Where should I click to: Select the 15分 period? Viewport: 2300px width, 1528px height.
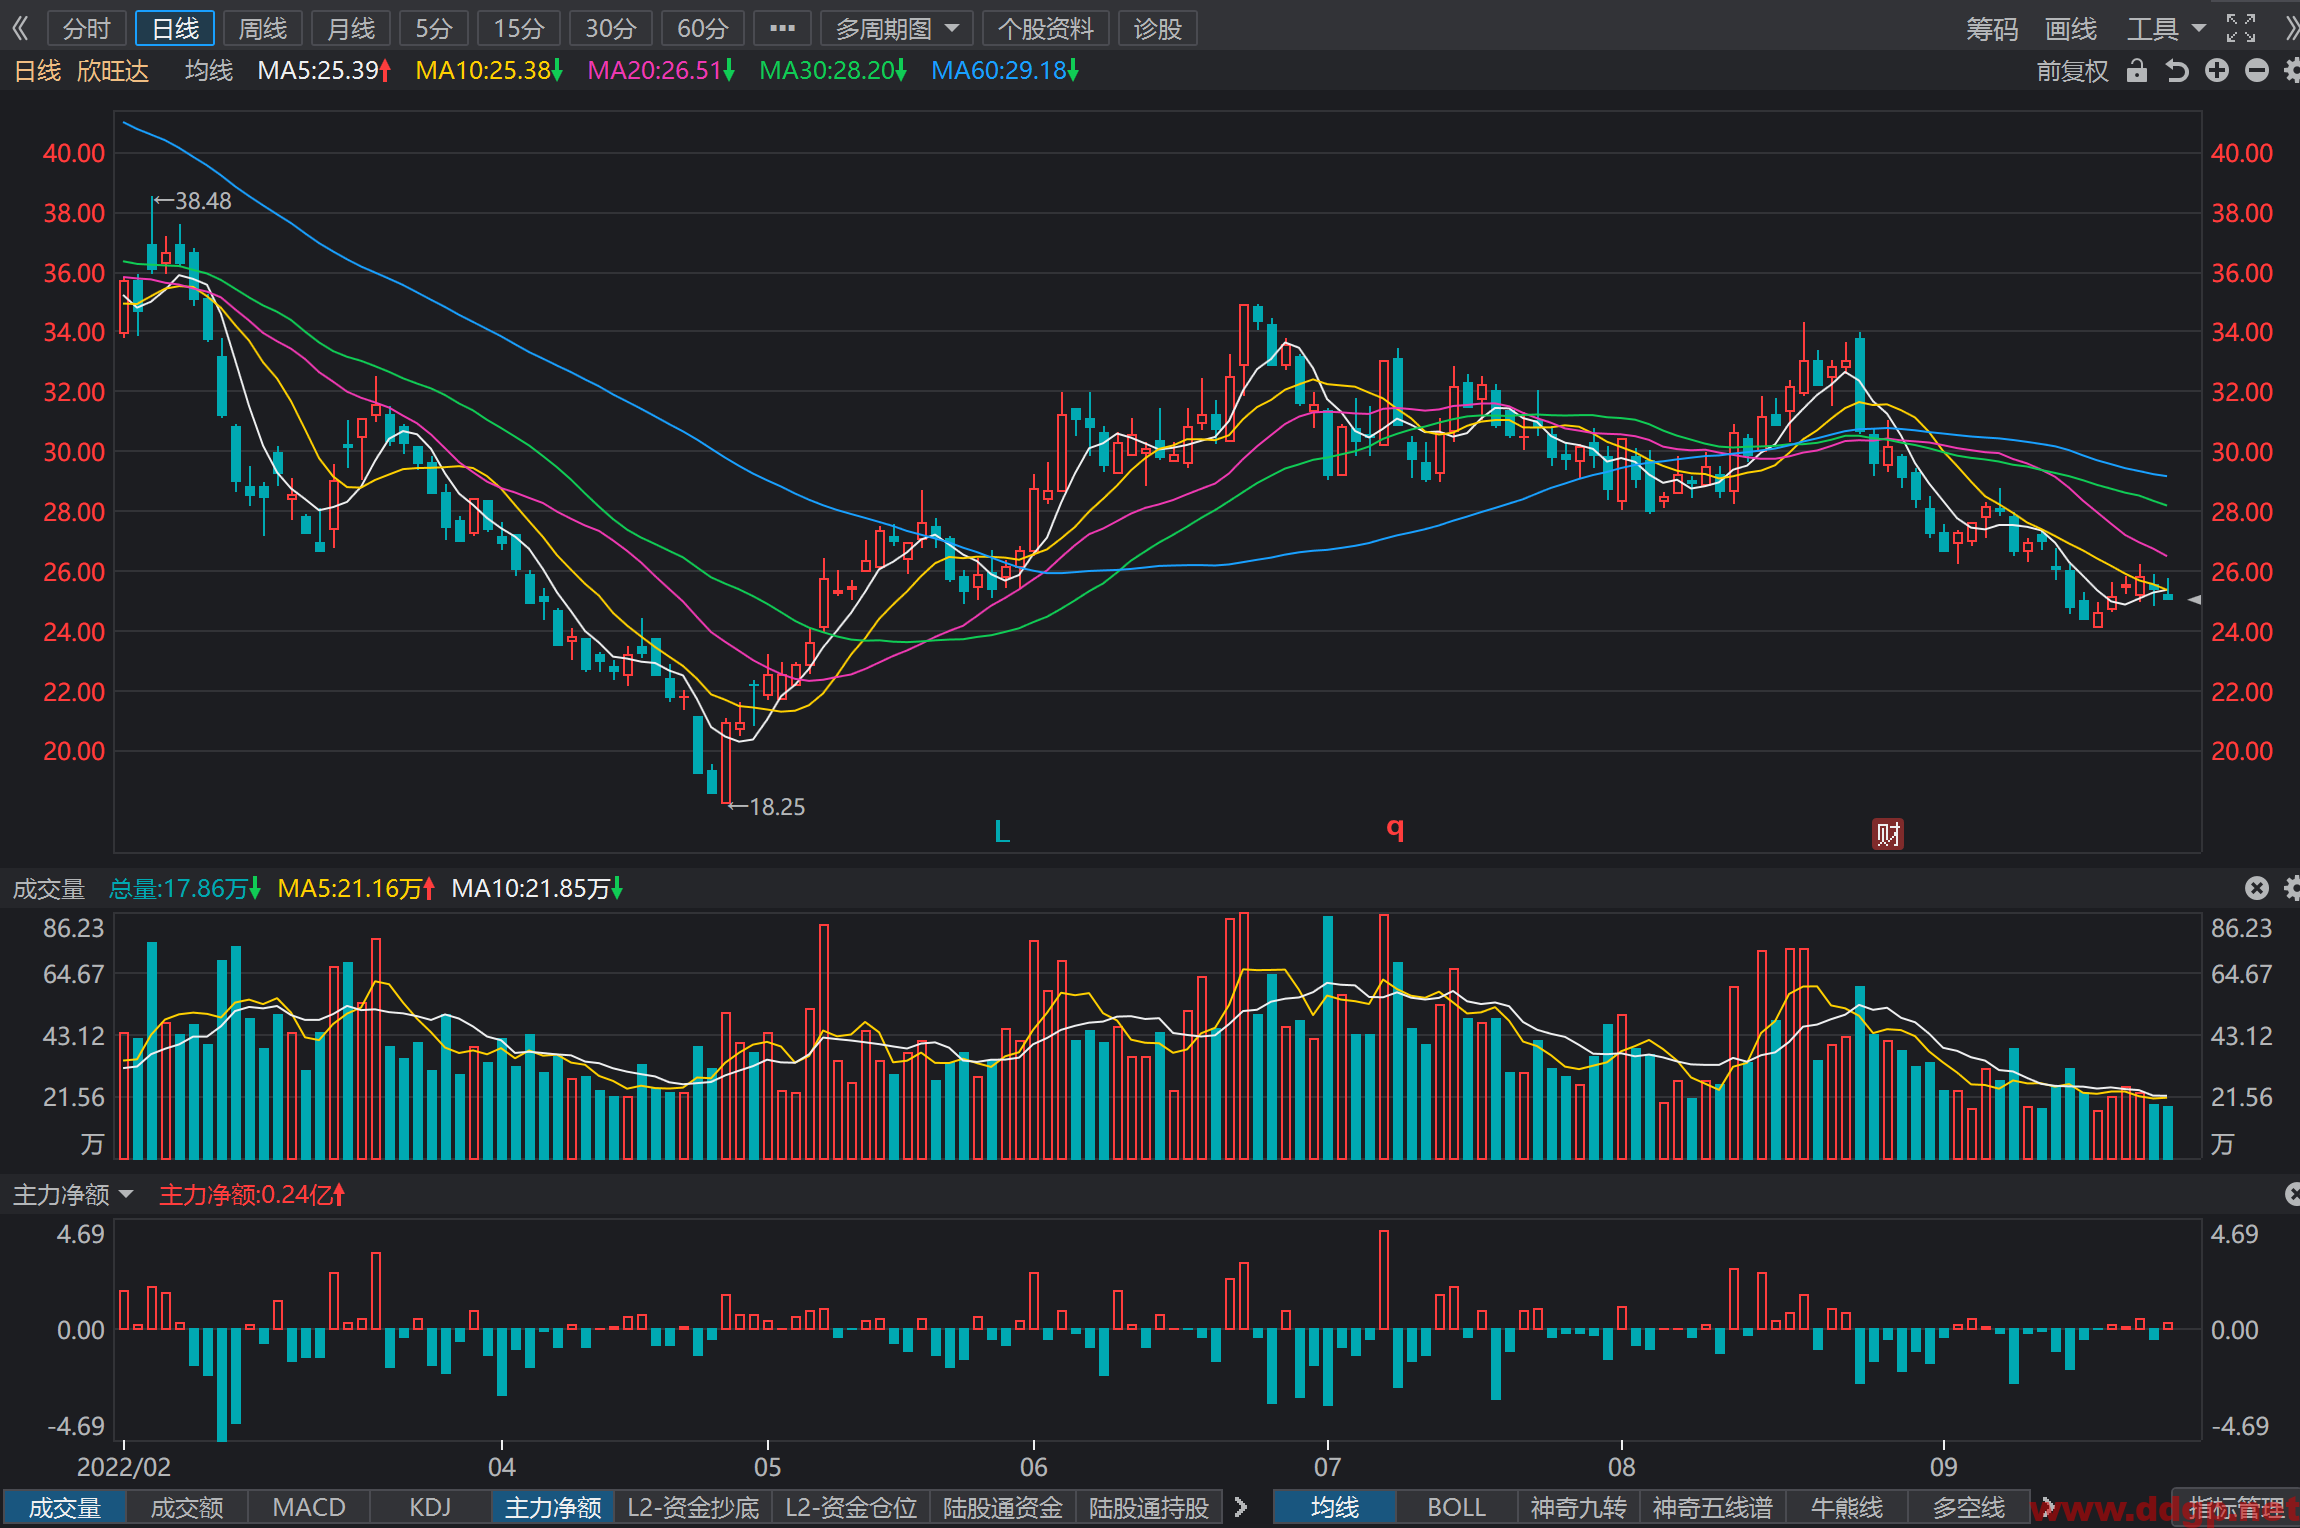point(519,28)
